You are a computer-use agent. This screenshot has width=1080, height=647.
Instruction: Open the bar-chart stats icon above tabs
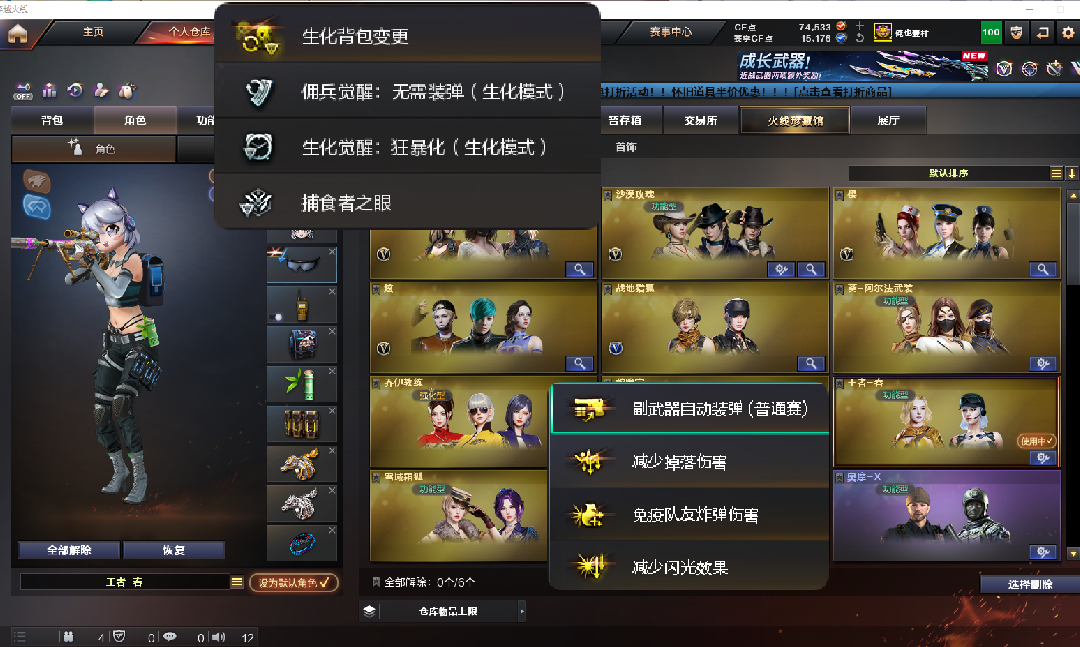click(50, 90)
